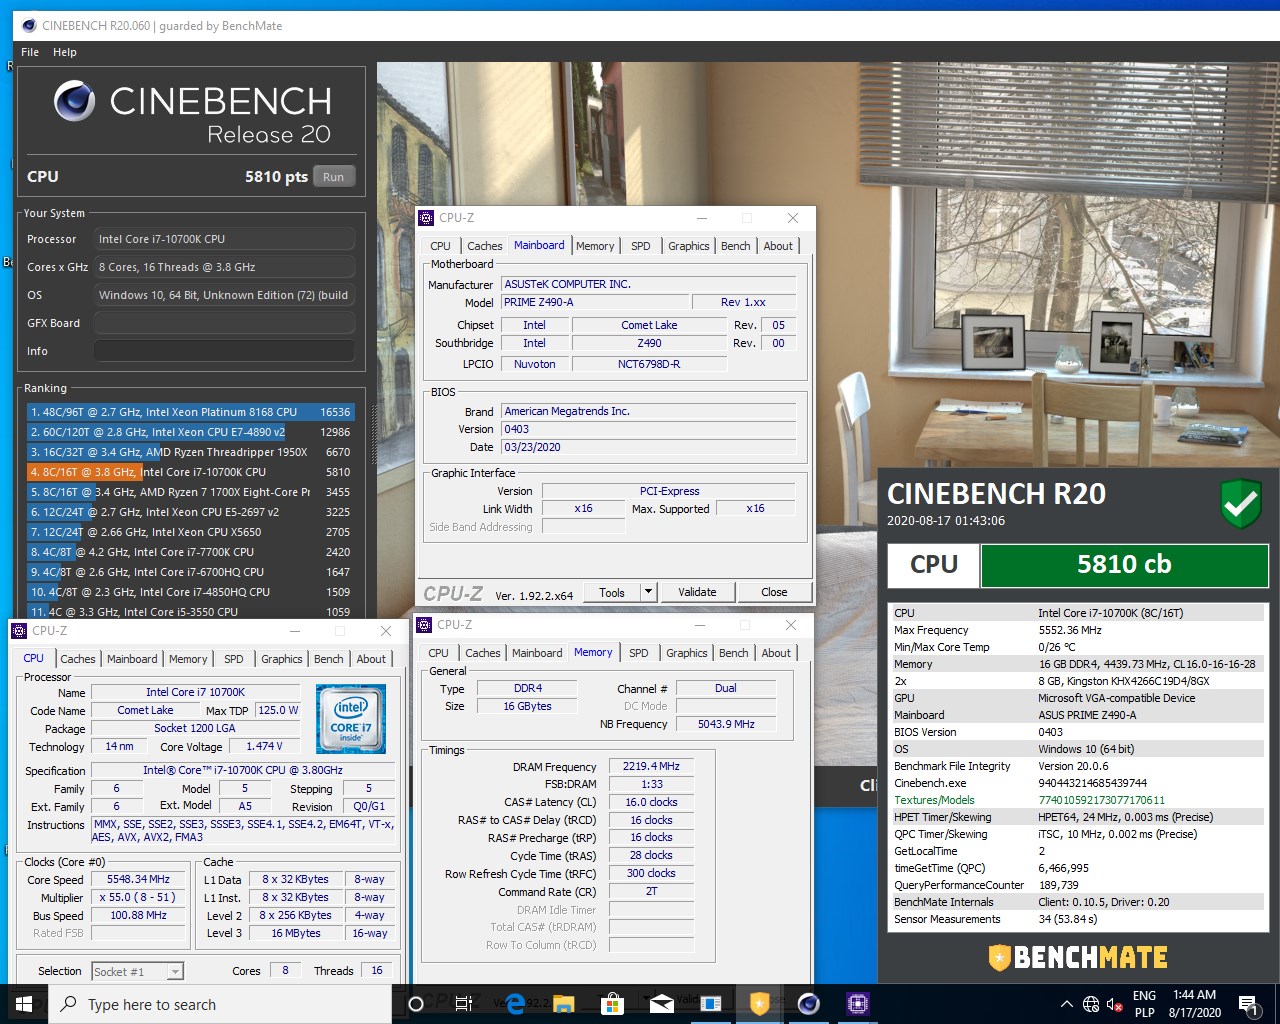1280x1024 pixels.
Task: Open Microsoft Store from the taskbar
Action: [612, 1004]
